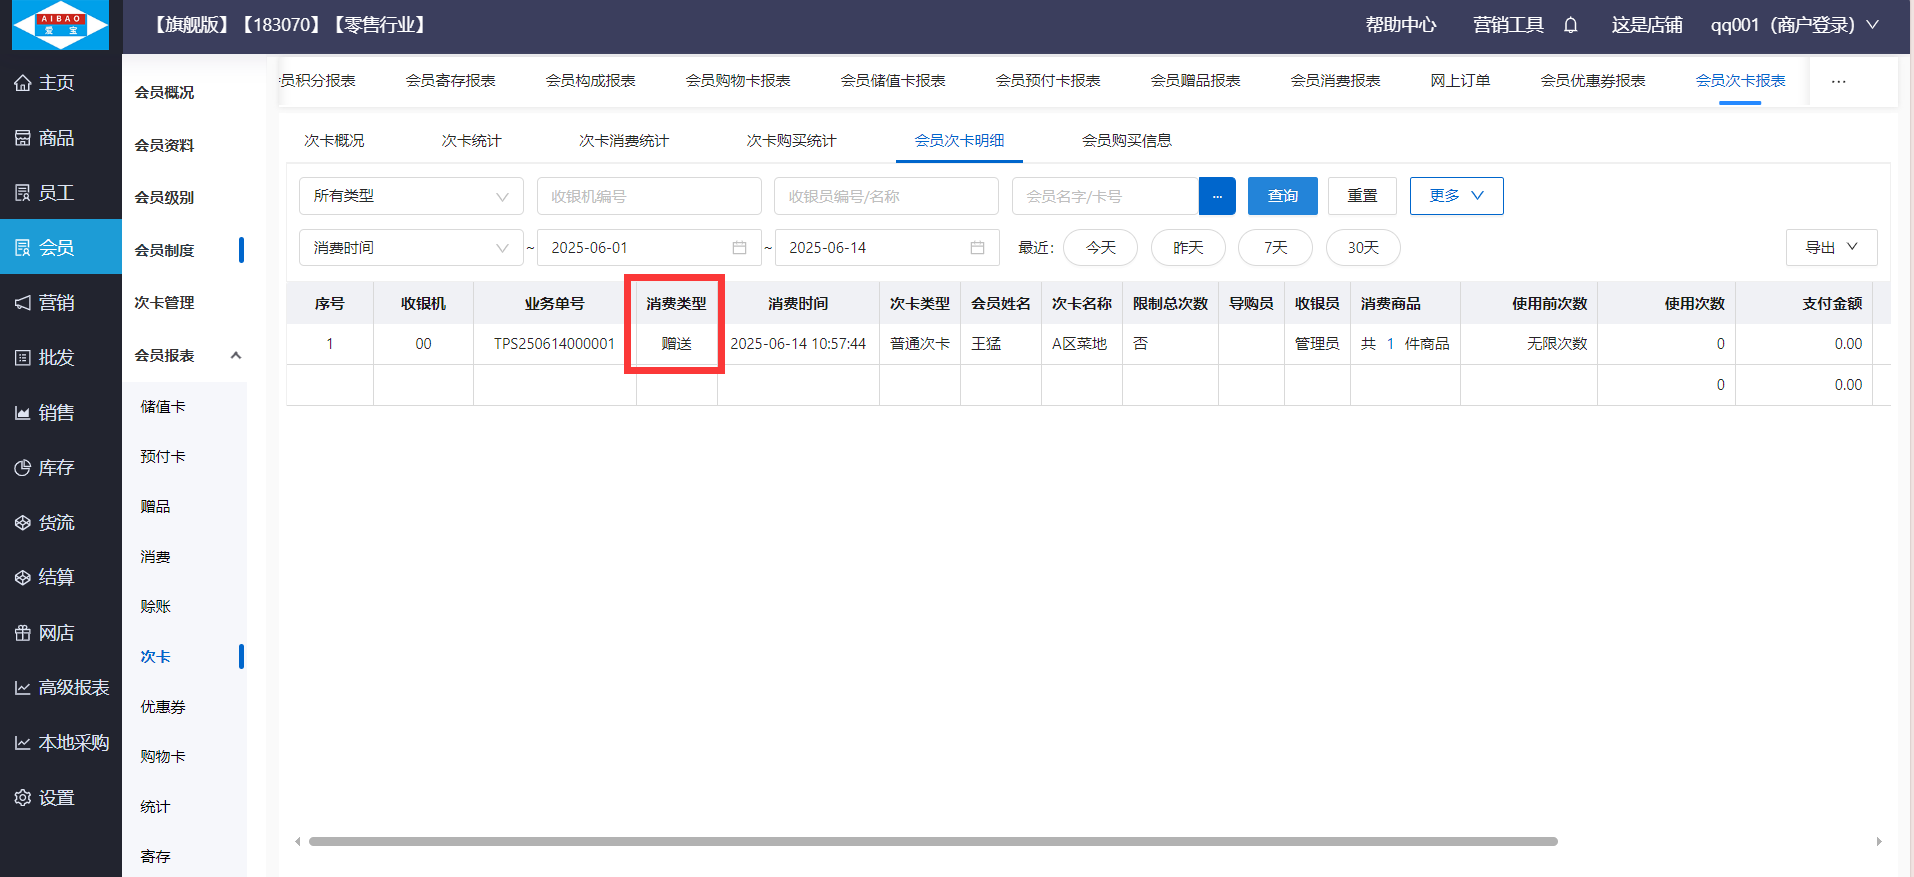The width and height of the screenshot is (1914, 877).
Task: Select the 营销 marketing megaphone icon
Action: pos(23,303)
